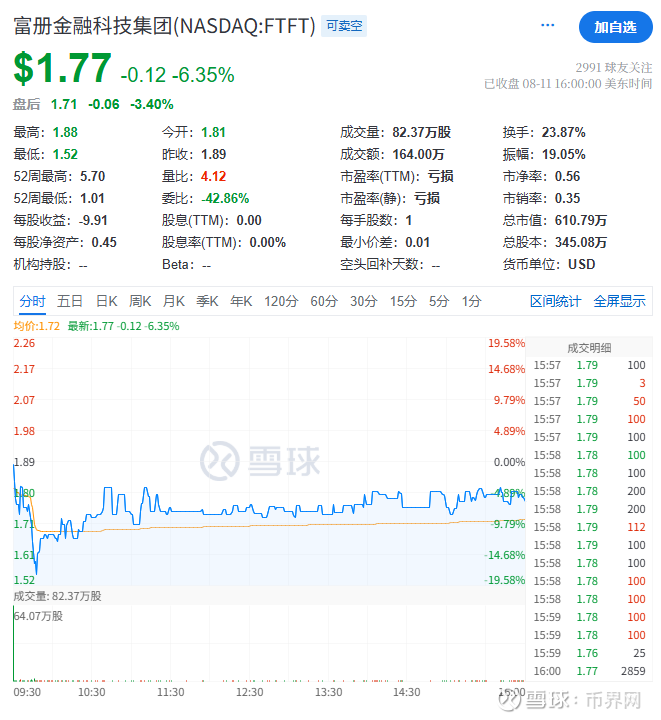
Task: Switch to the 日K chart tab
Action: (x=106, y=301)
